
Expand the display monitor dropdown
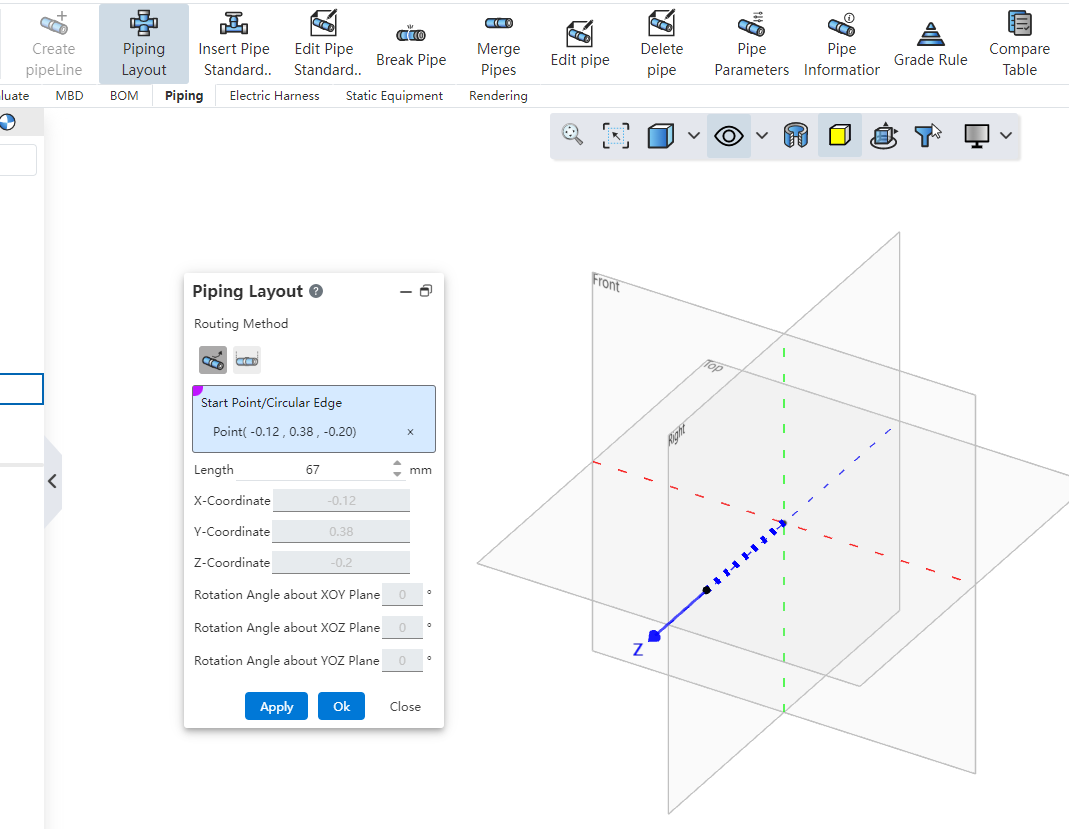[1006, 134]
